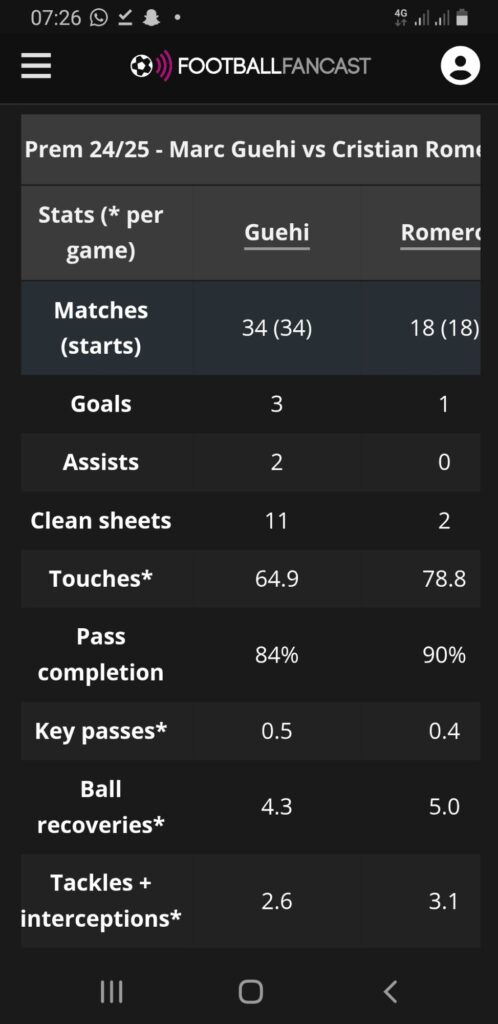
Task: Open the Guehi player link
Action: coord(277,232)
